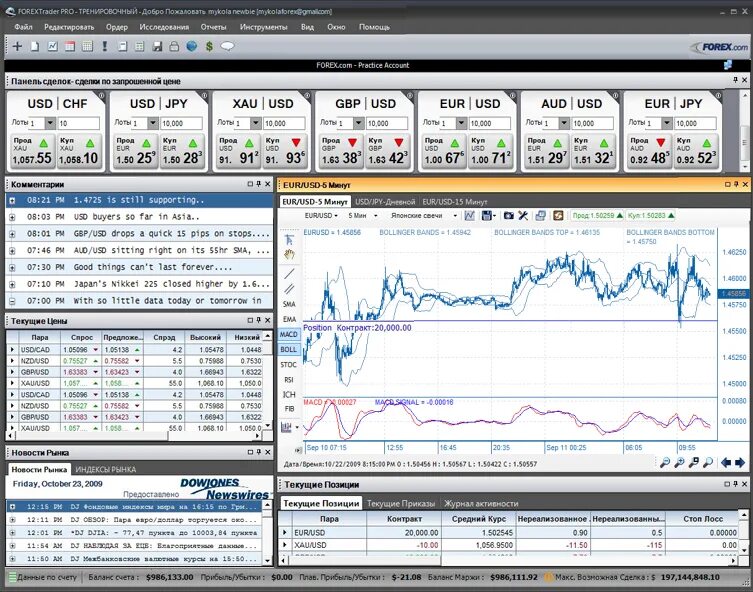Image resolution: width=753 pixels, height=592 pixels.
Task: Click the green dollar sign icon
Action: pos(209,46)
